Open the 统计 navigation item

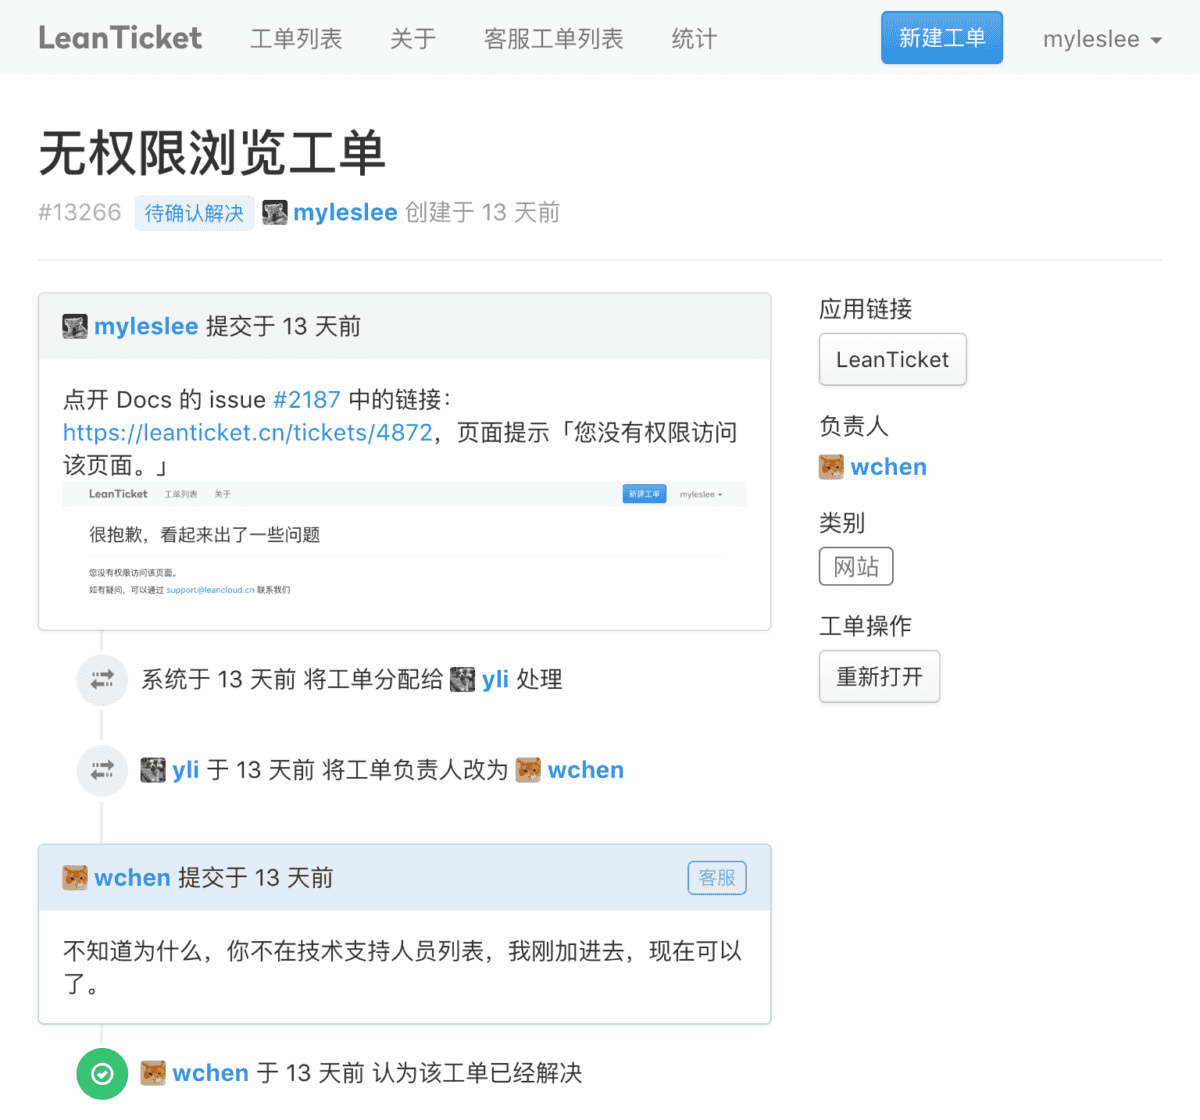[x=694, y=39]
